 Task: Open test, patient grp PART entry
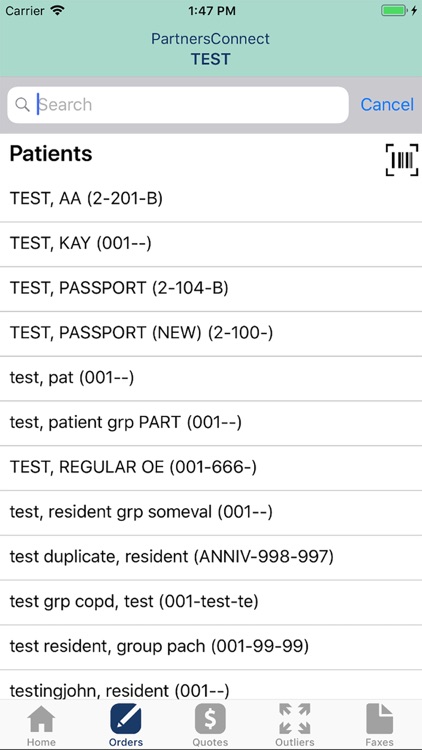tap(211, 423)
